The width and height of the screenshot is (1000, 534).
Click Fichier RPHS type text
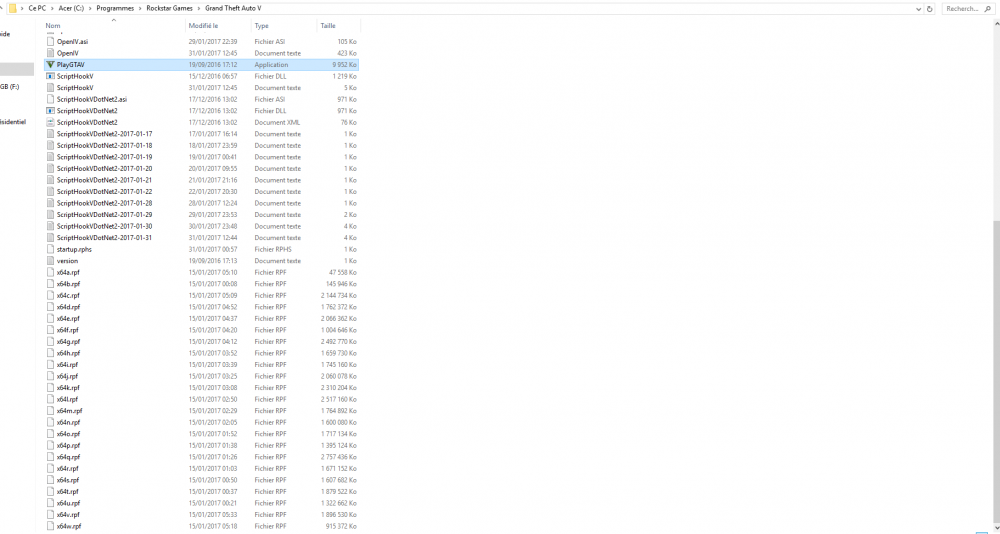pos(272,249)
